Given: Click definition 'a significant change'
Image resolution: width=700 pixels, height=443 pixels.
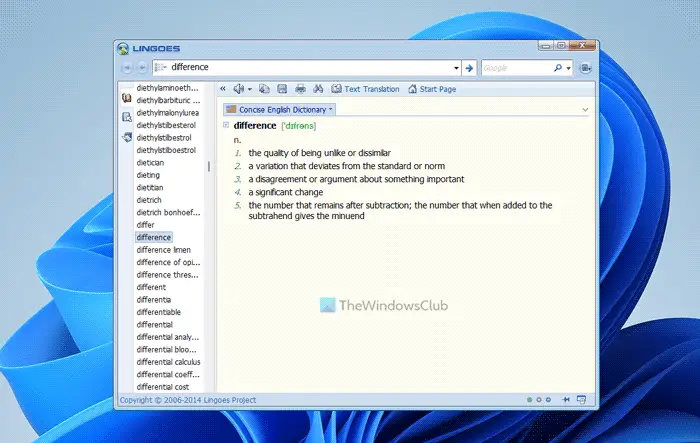Looking at the screenshot, I should pyautogui.click(x=286, y=192).
